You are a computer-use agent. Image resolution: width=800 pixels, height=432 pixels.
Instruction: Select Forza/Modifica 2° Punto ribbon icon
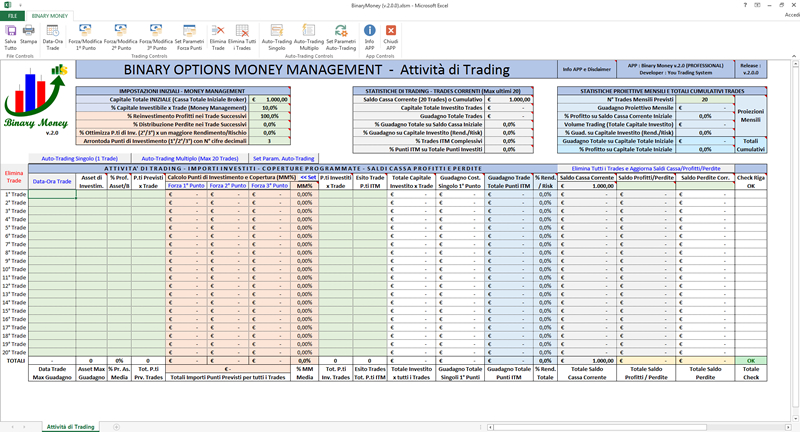pyautogui.click(x=120, y=37)
